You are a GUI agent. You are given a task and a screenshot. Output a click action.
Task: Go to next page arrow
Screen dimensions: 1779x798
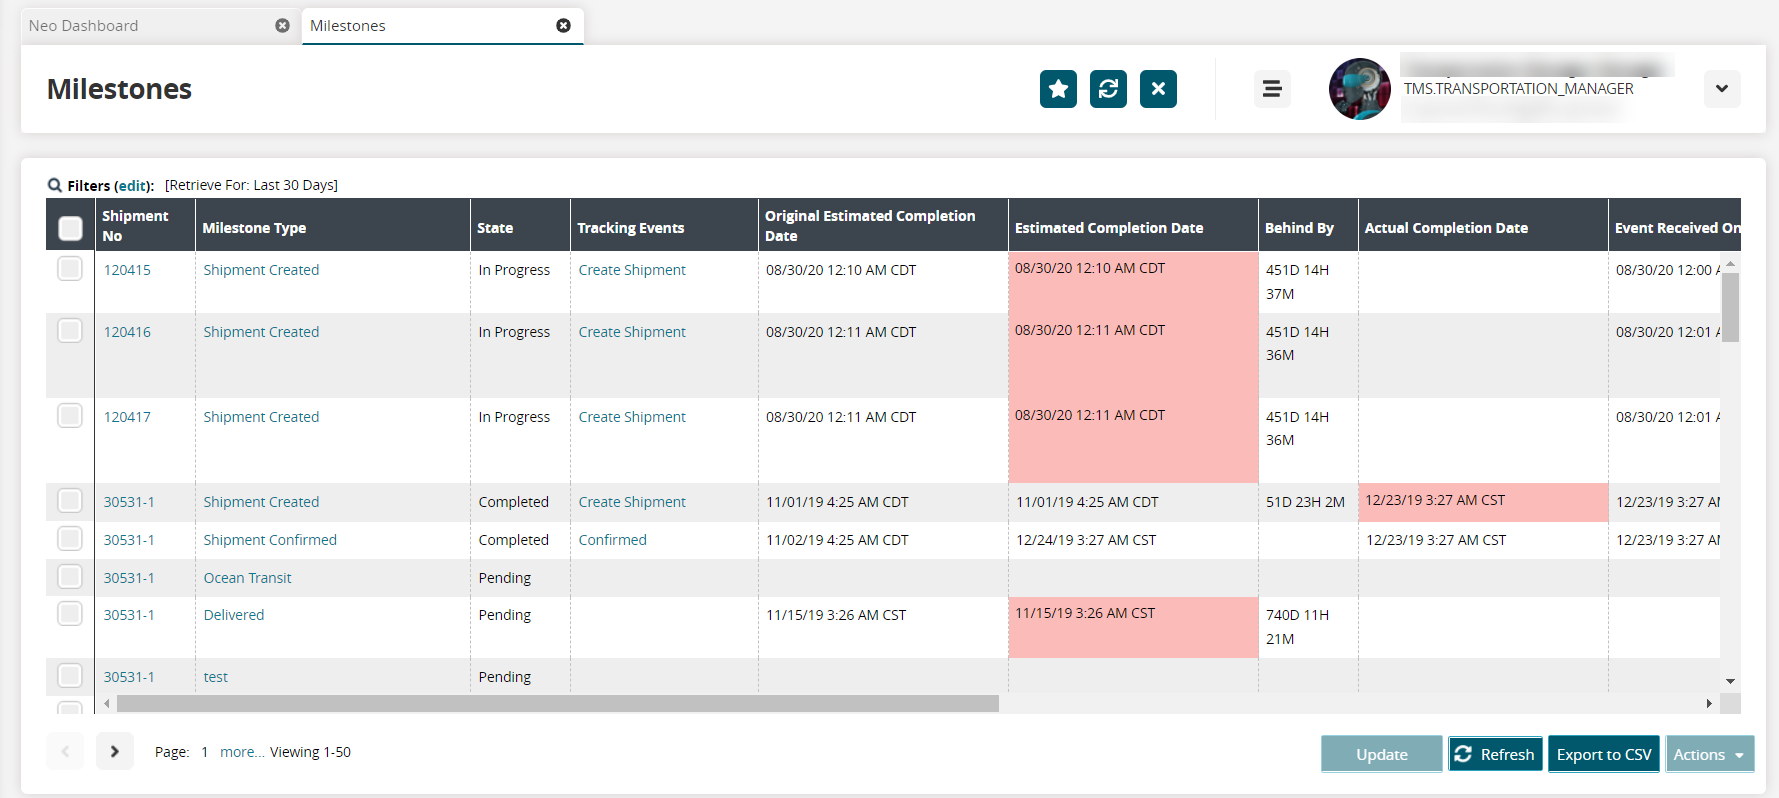tap(114, 751)
